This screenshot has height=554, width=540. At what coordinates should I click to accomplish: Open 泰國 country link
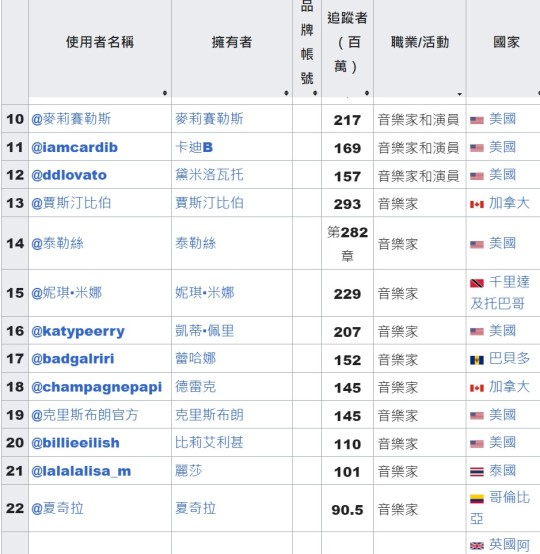(x=503, y=471)
